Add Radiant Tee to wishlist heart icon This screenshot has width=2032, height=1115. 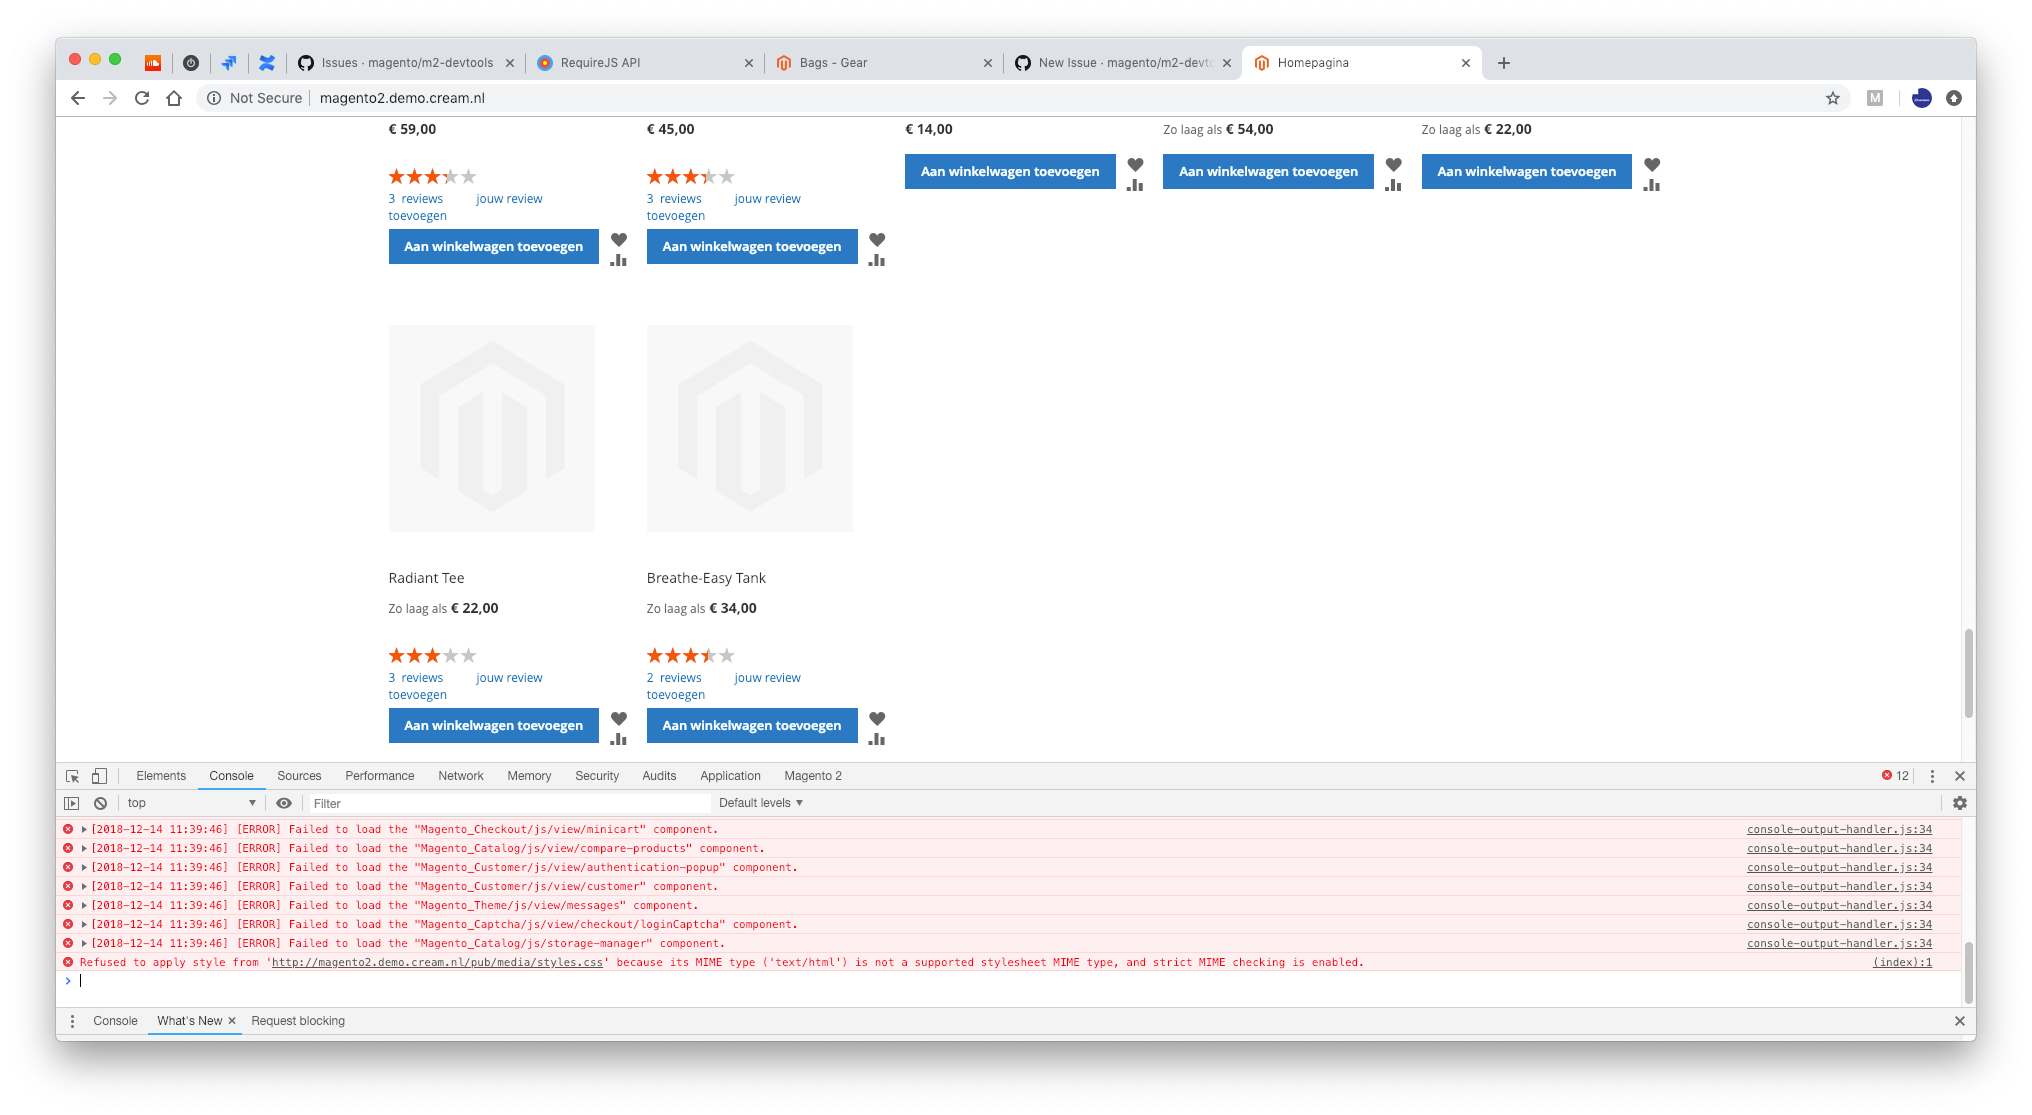pos(618,718)
